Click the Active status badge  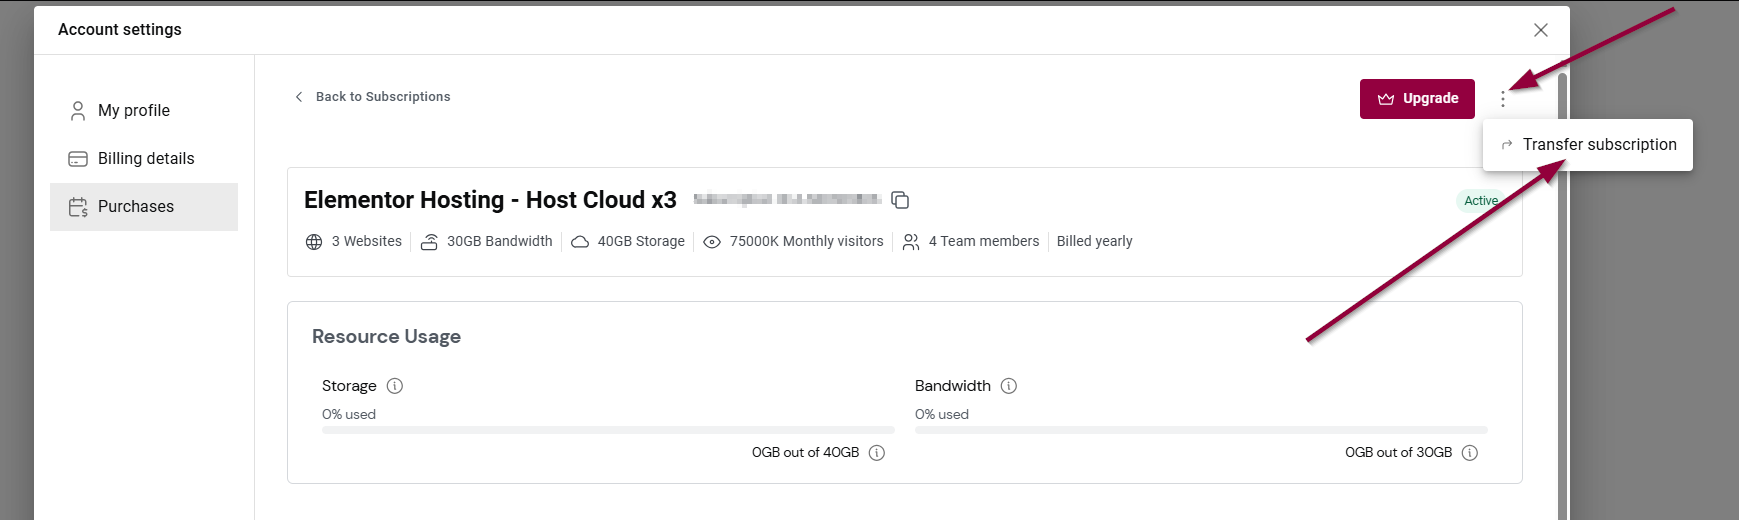click(x=1479, y=201)
